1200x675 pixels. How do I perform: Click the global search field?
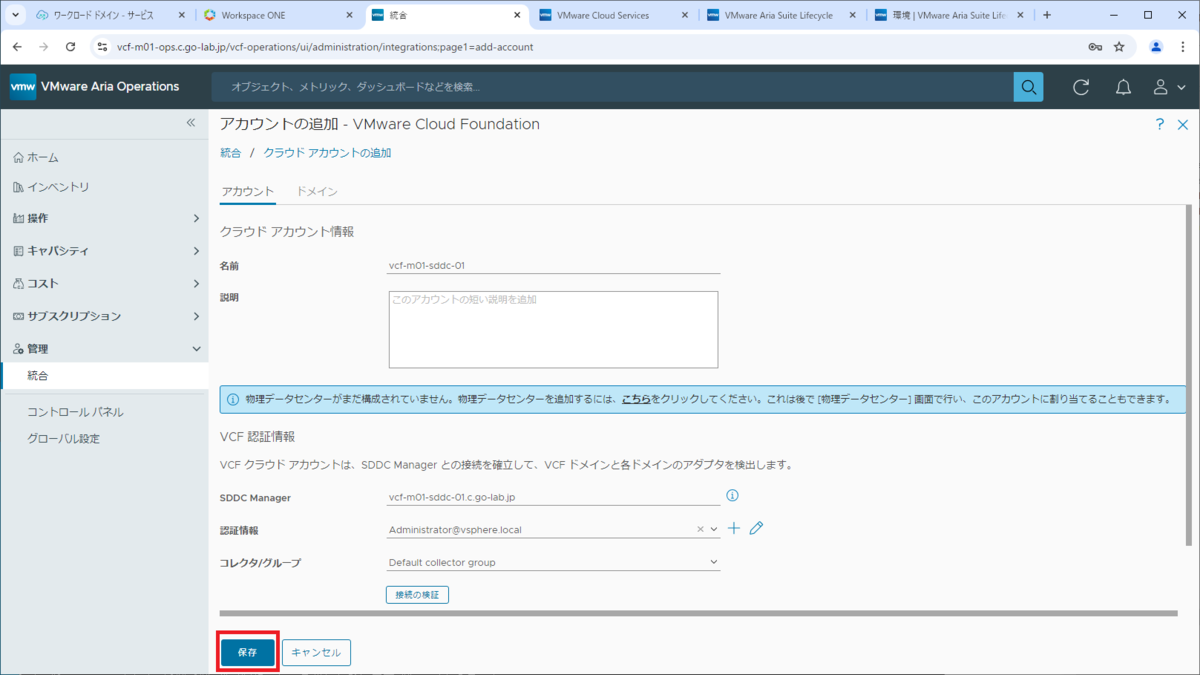point(612,87)
